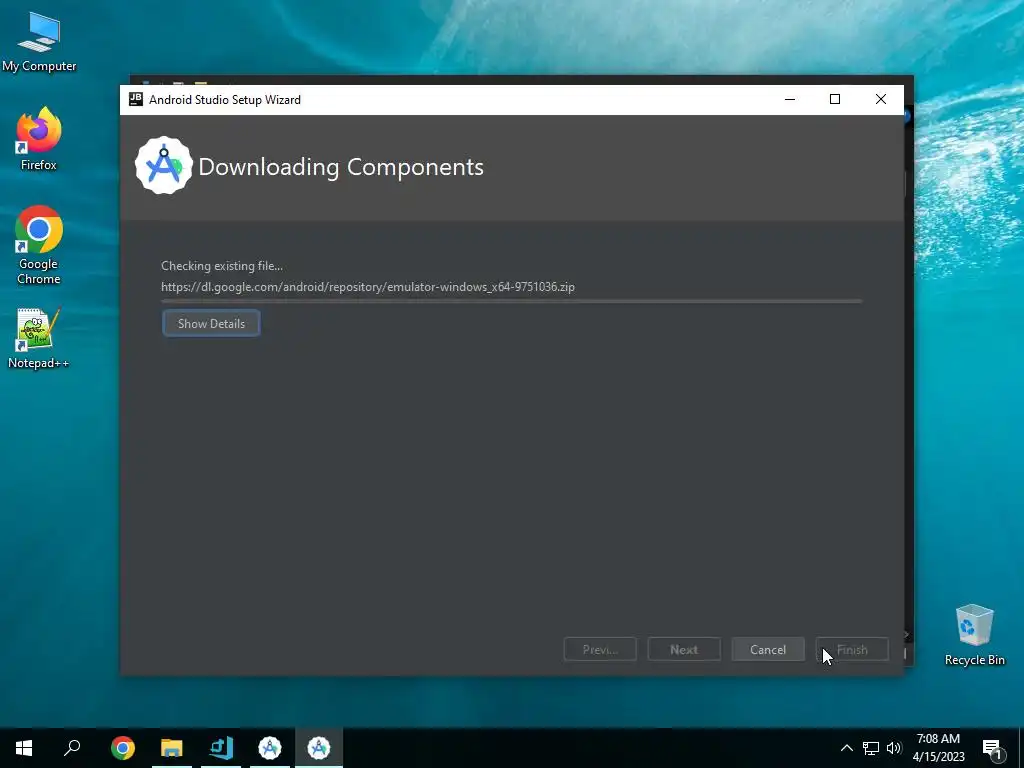This screenshot has width=1024, height=768.
Task: Click the download progress bar
Action: [x=511, y=301]
